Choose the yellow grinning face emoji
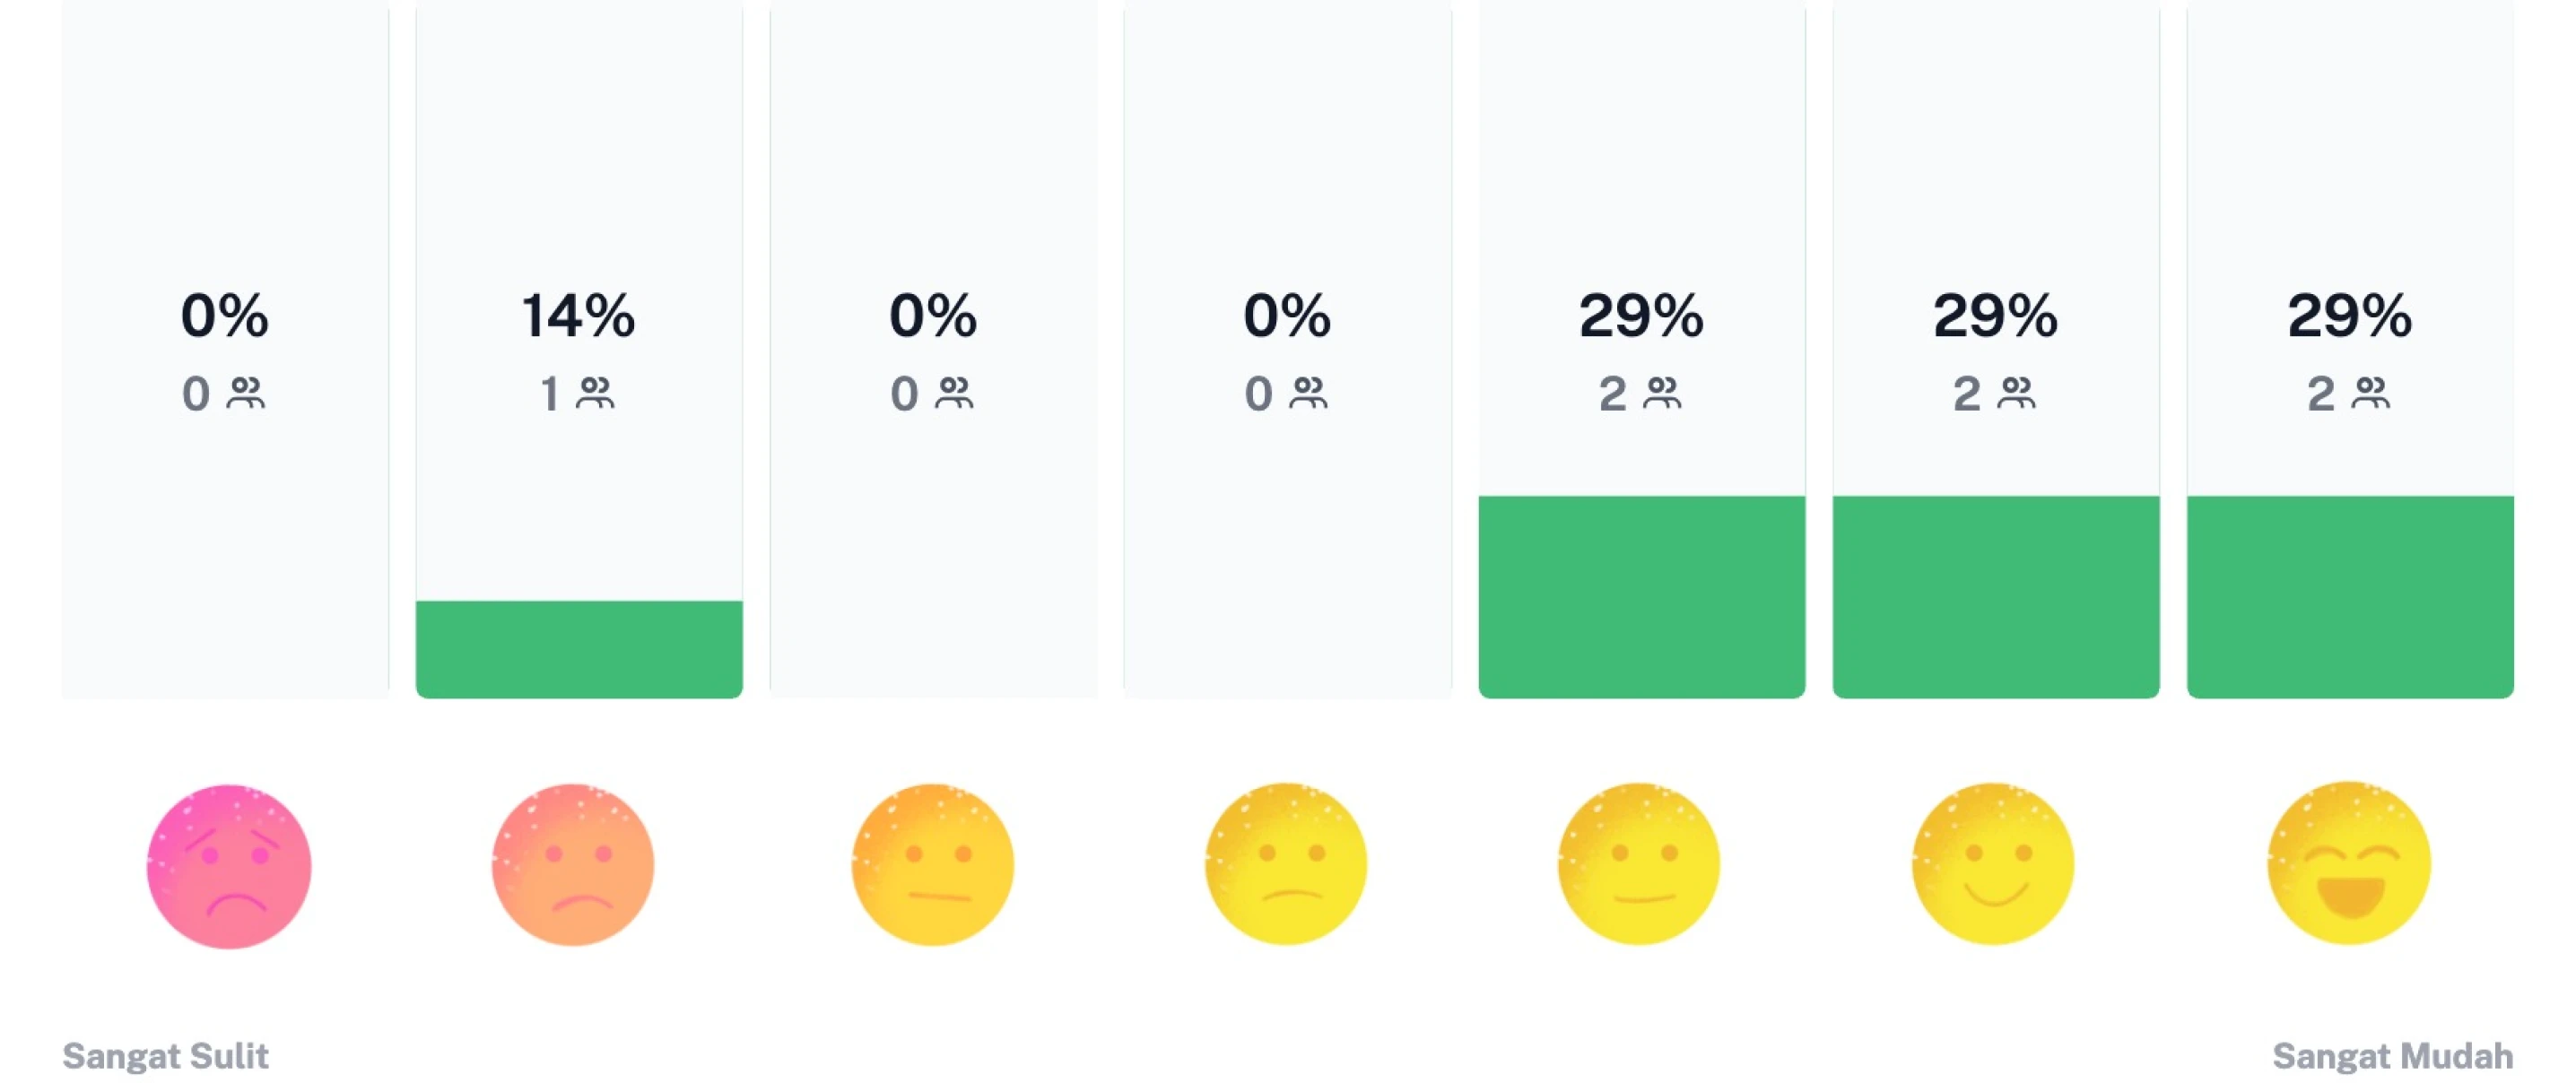 (x=2349, y=864)
